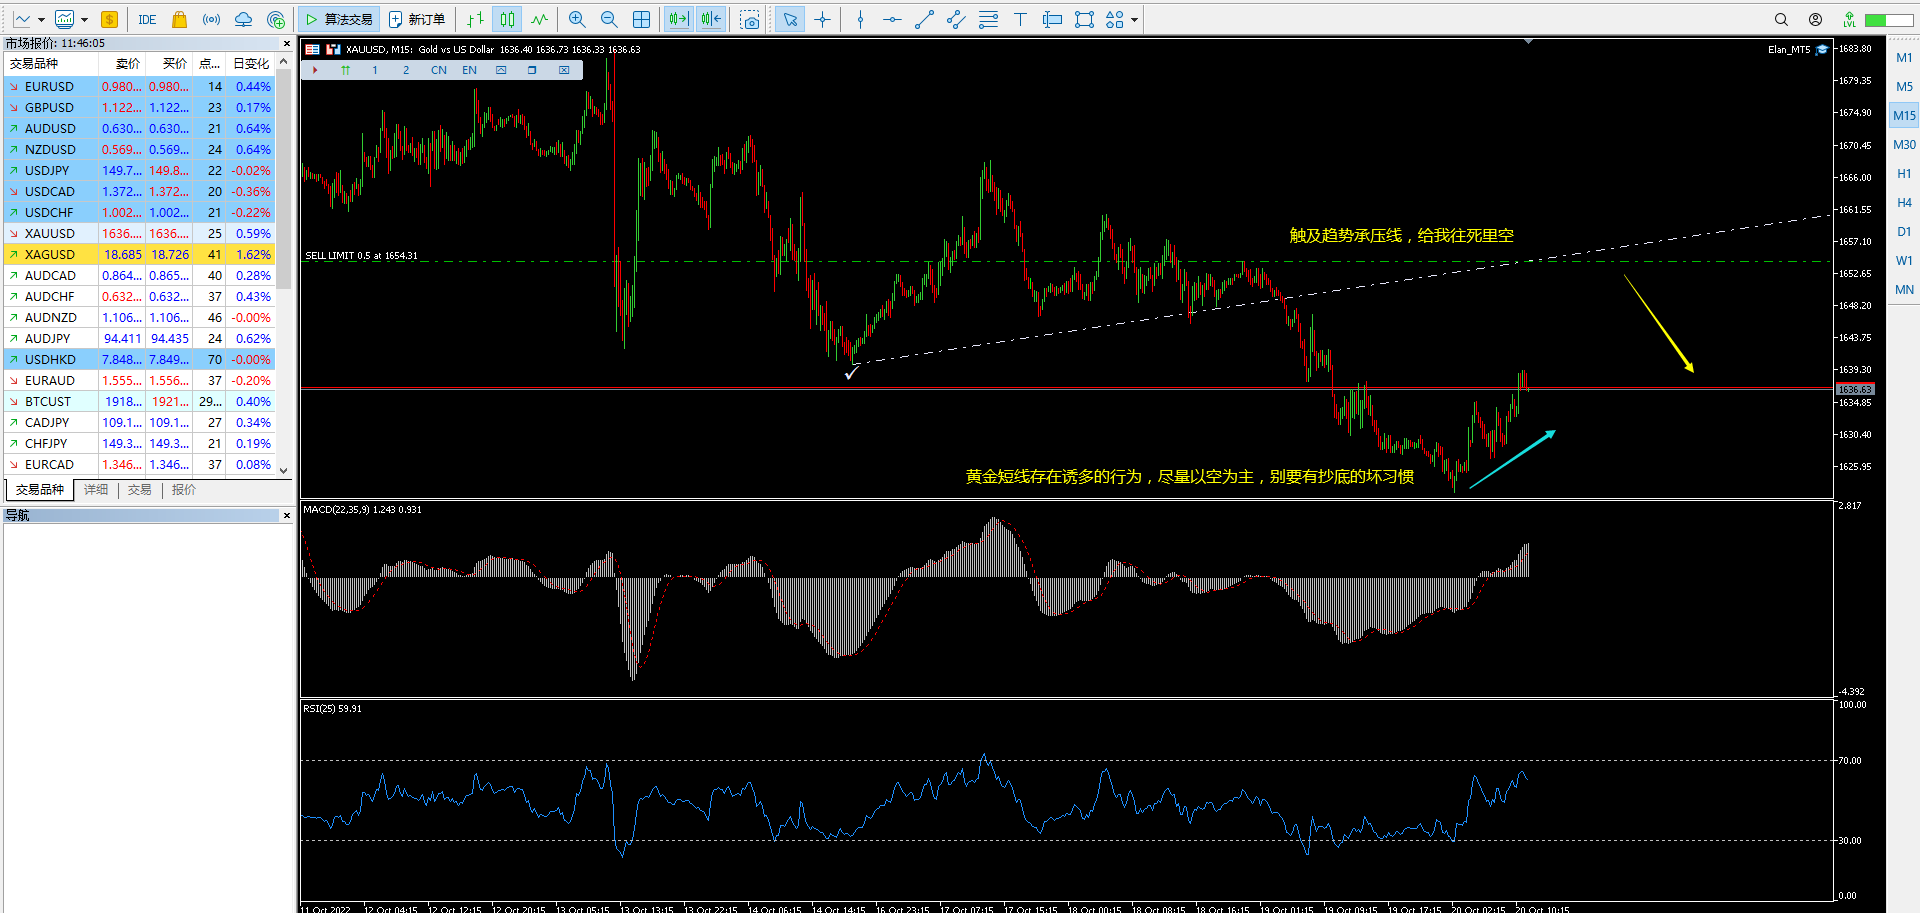Image resolution: width=1920 pixels, height=913 pixels.
Task: Select the crosshair tool
Action: (823, 19)
